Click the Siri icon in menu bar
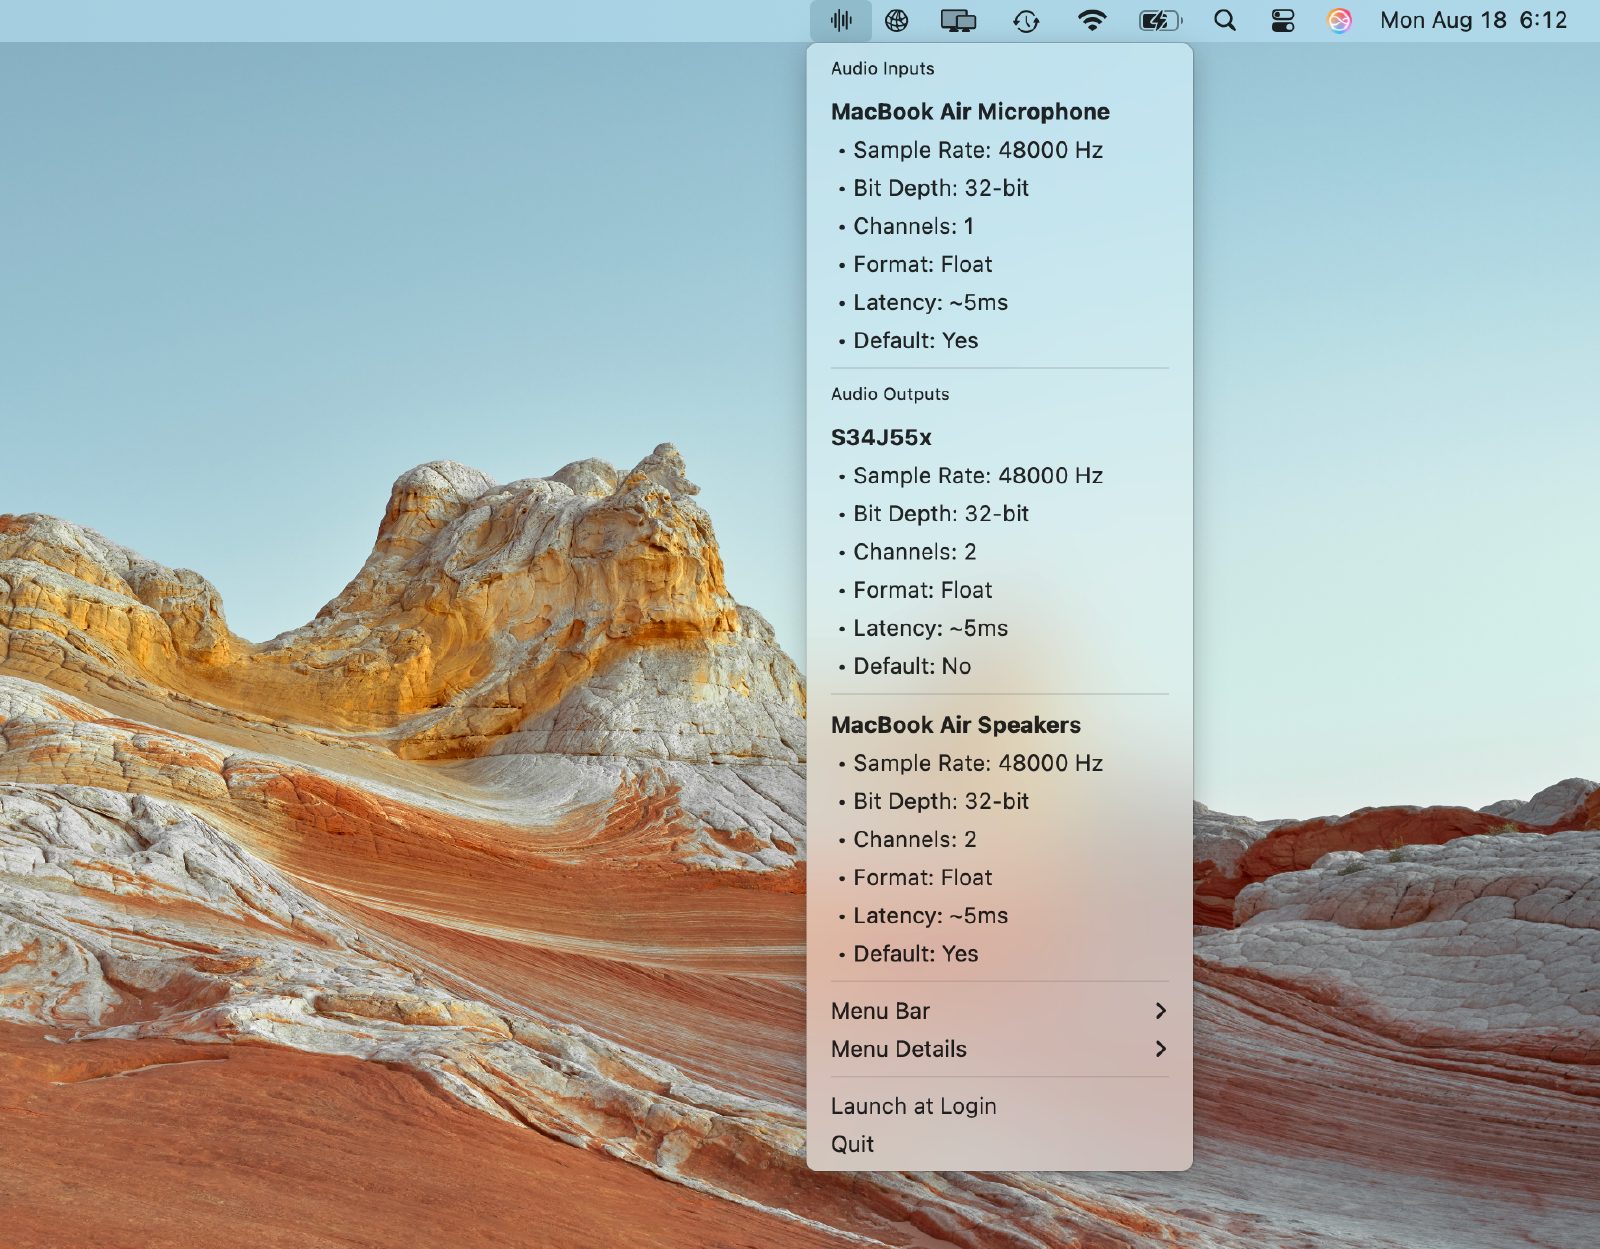The width and height of the screenshot is (1600, 1249). coord(1339,20)
